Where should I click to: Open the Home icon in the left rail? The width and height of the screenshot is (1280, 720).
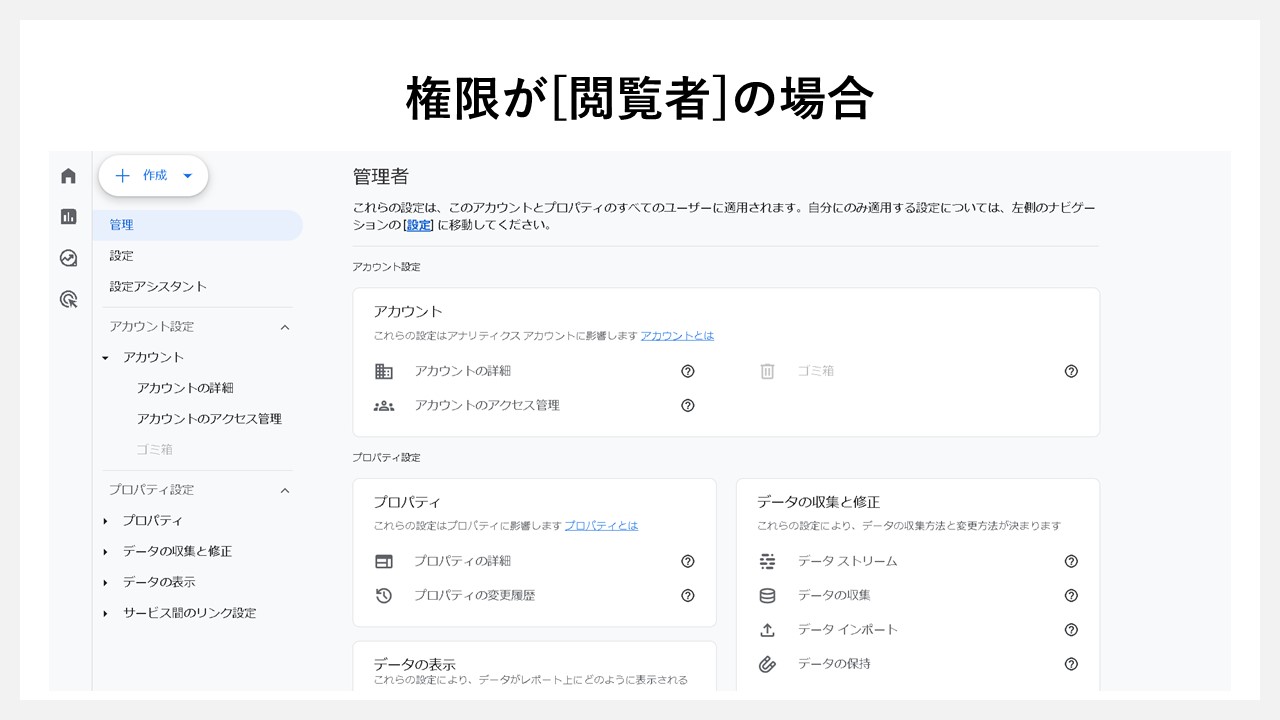[x=68, y=175]
